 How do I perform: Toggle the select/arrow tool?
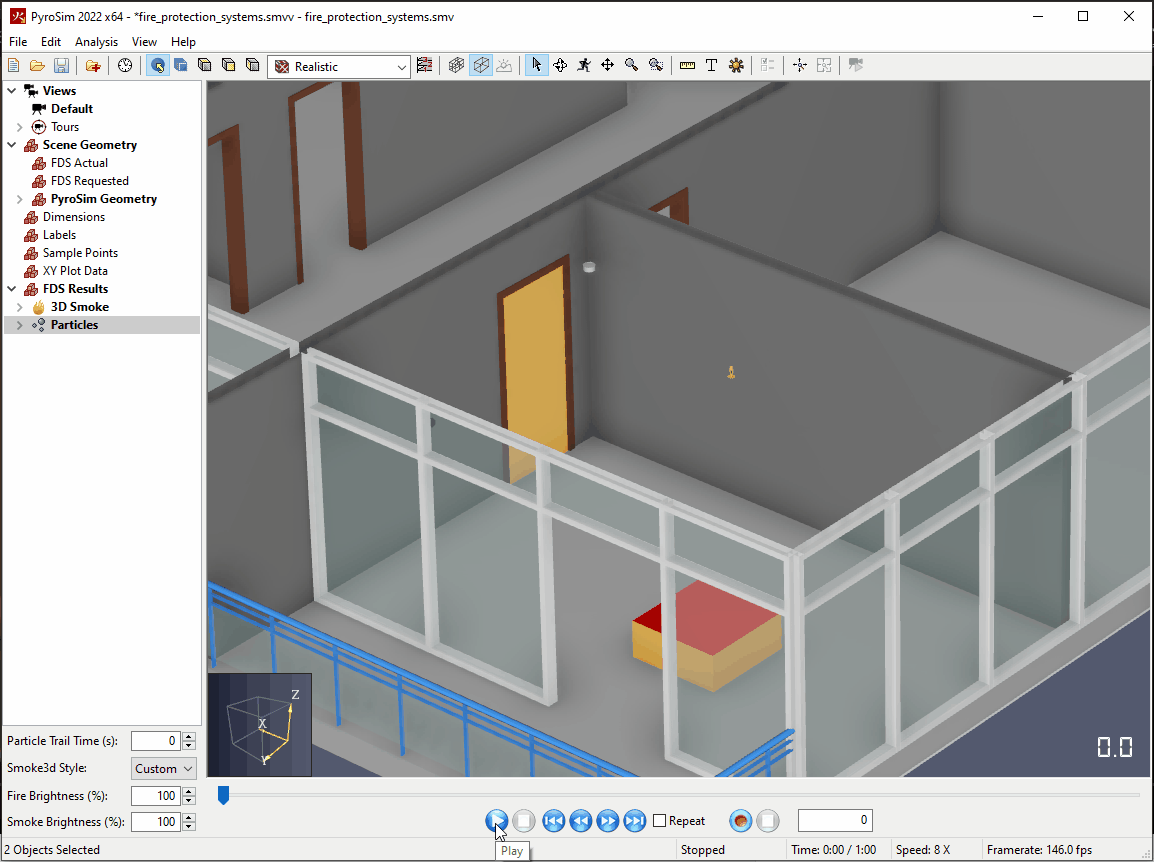pyautogui.click(x=536, y=65)
